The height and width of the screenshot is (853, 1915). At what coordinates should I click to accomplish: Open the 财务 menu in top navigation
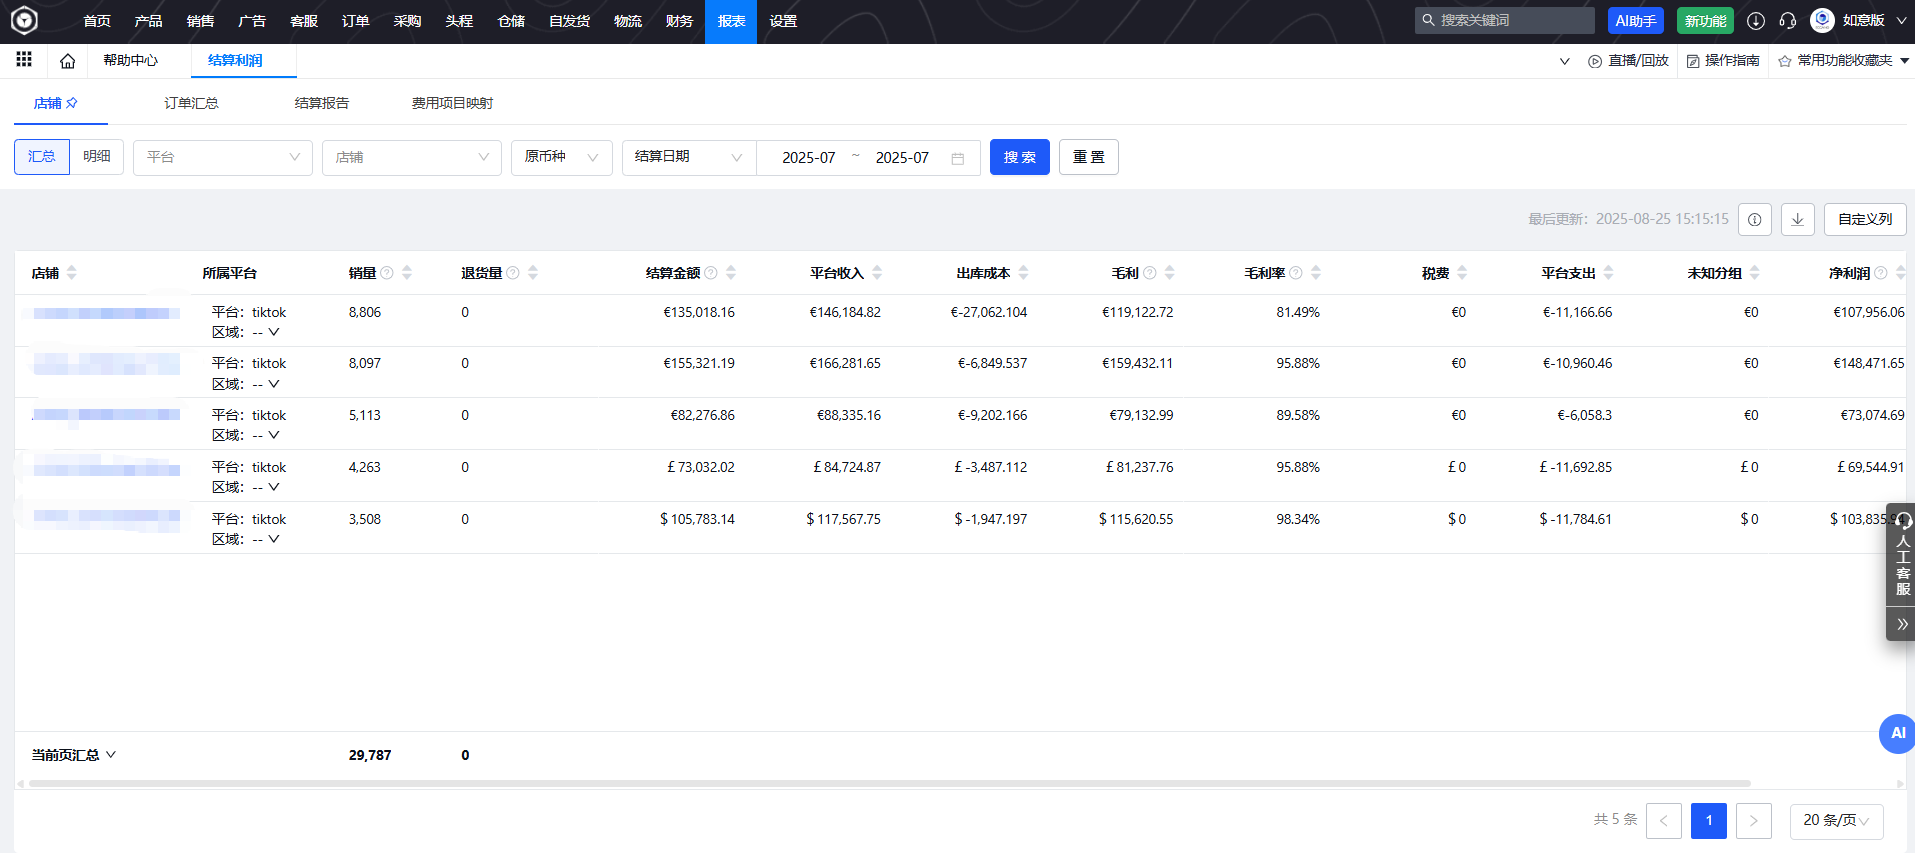[x=679, y=21]
